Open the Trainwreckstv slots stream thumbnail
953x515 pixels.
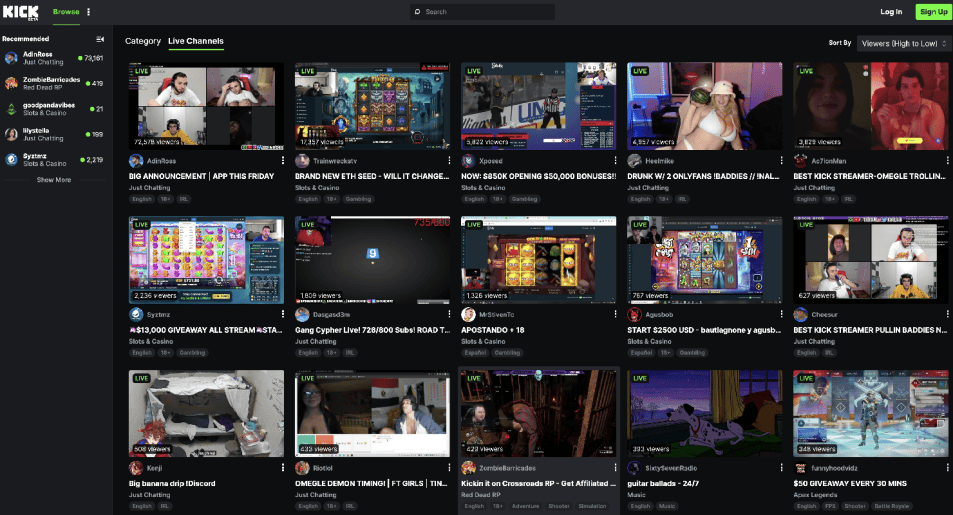(373, 106)
